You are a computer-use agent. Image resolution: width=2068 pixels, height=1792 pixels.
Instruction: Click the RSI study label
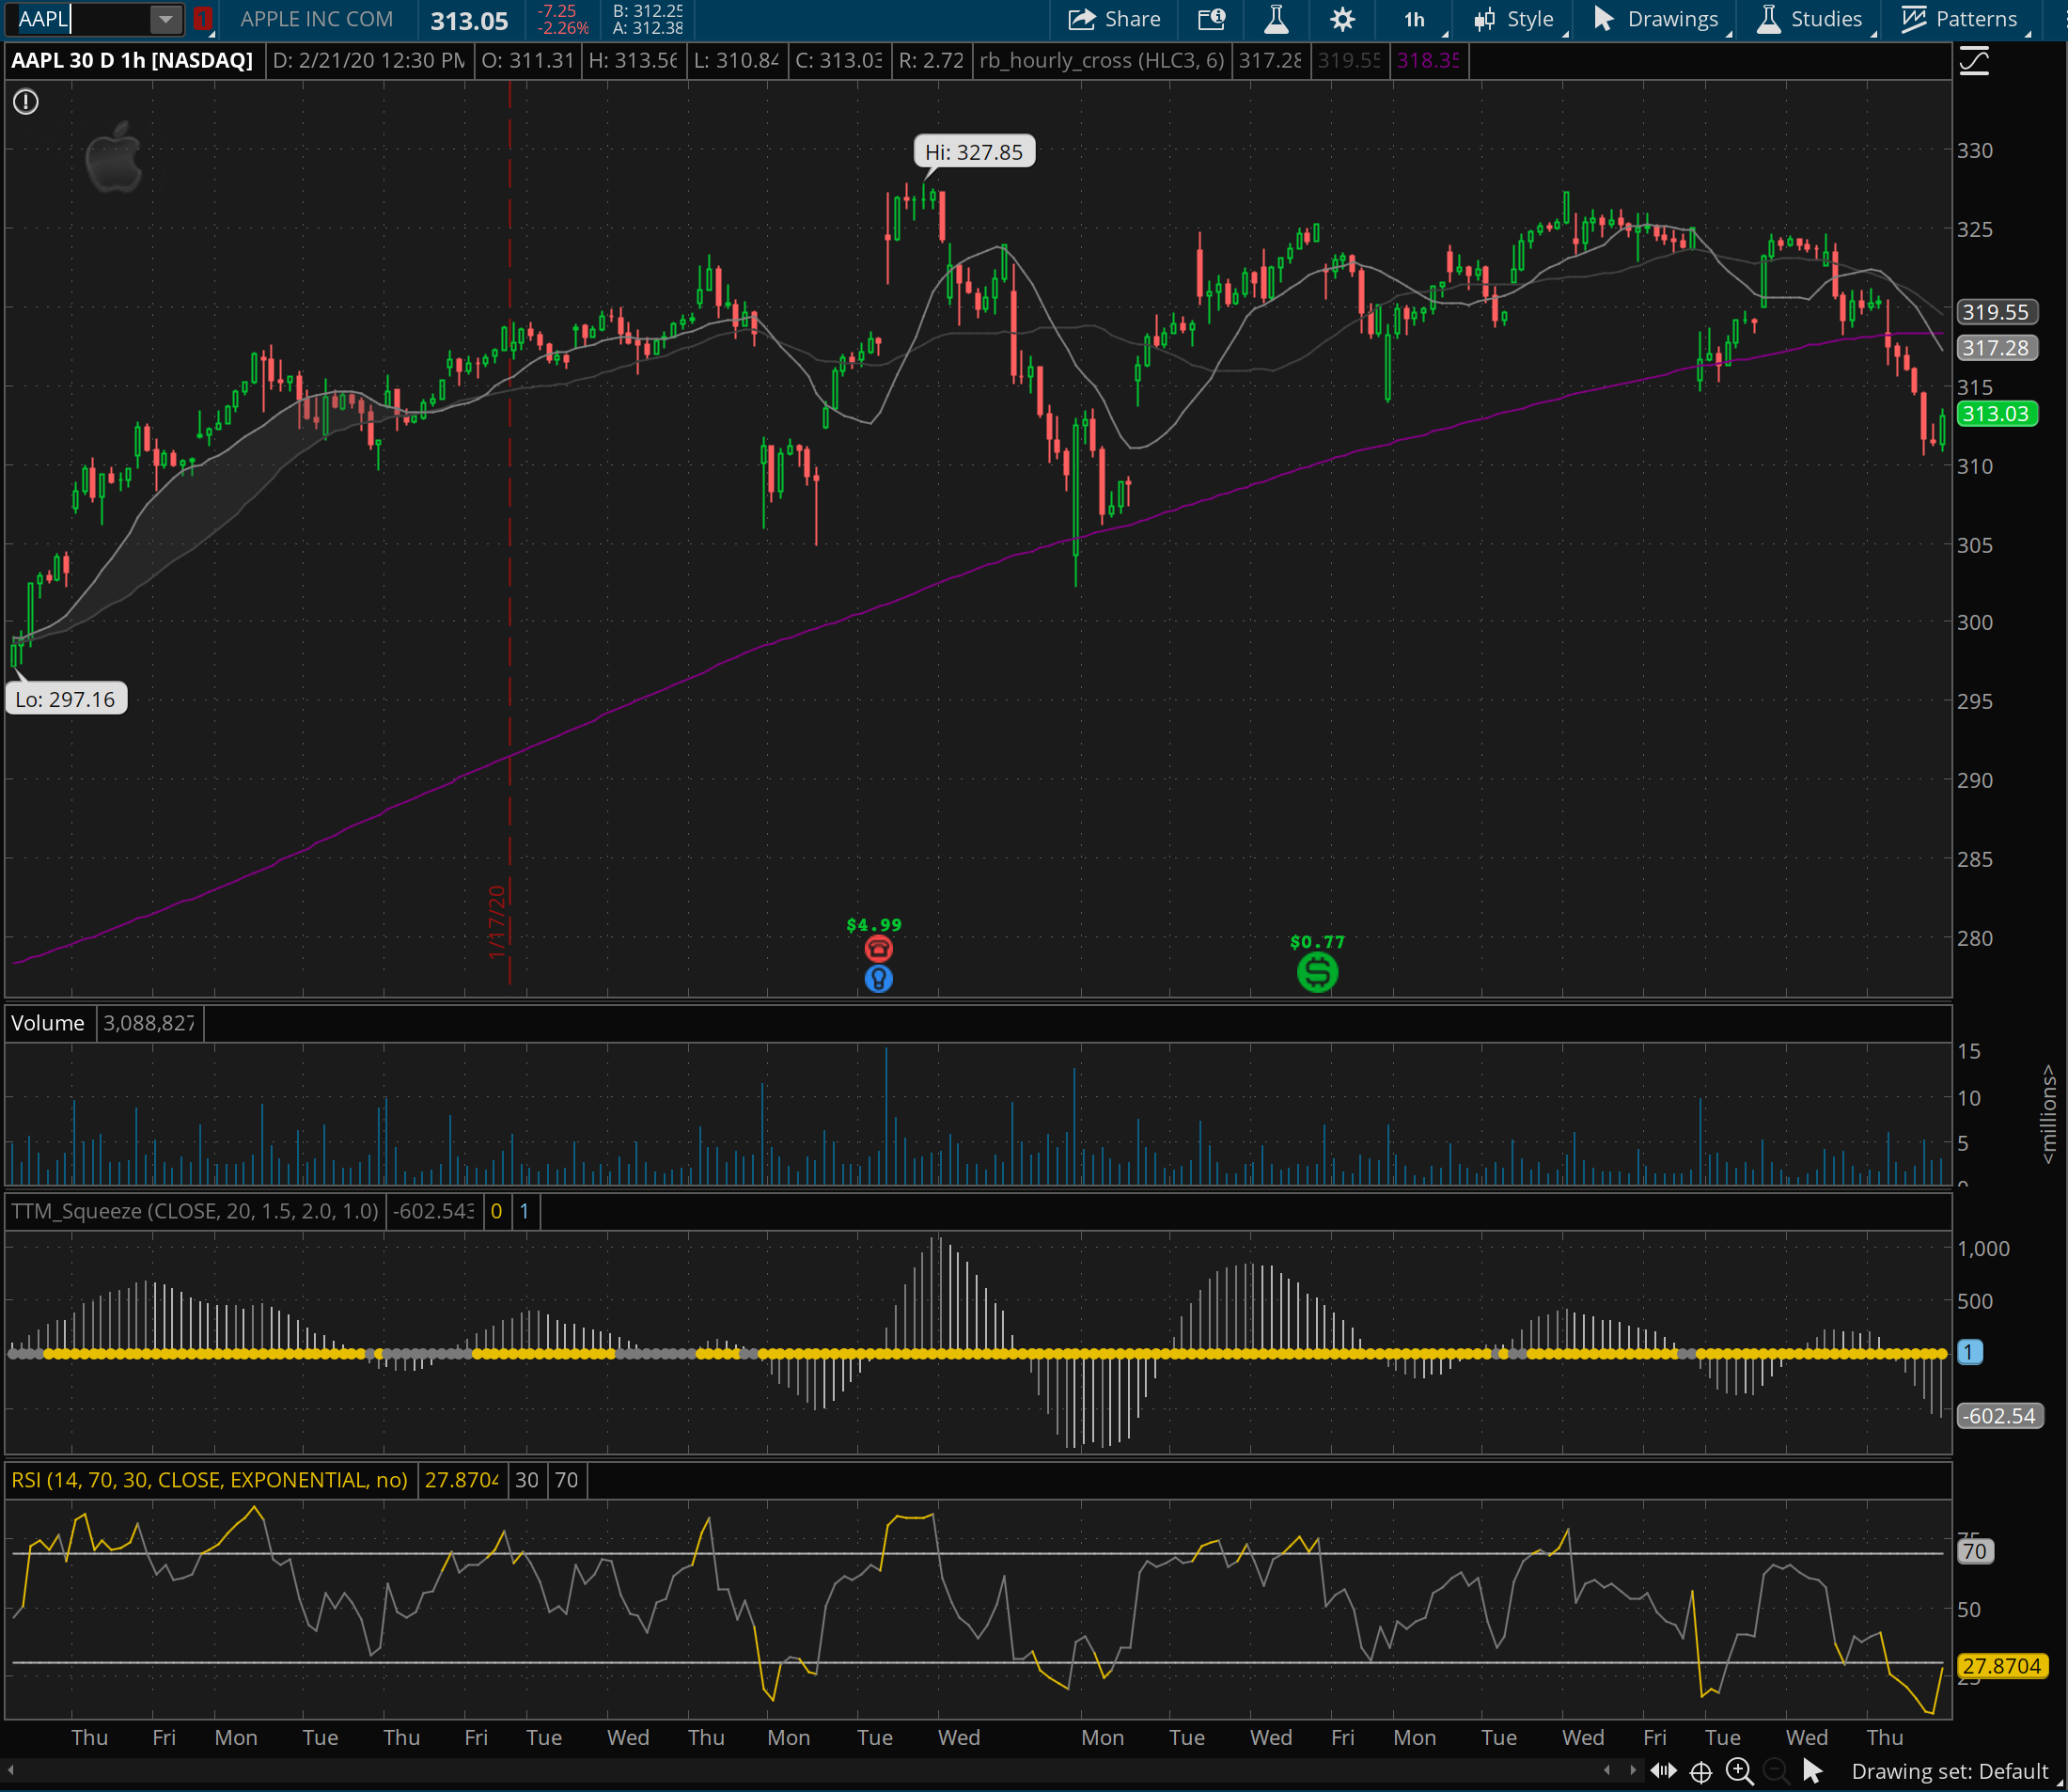click(210, 1480)
